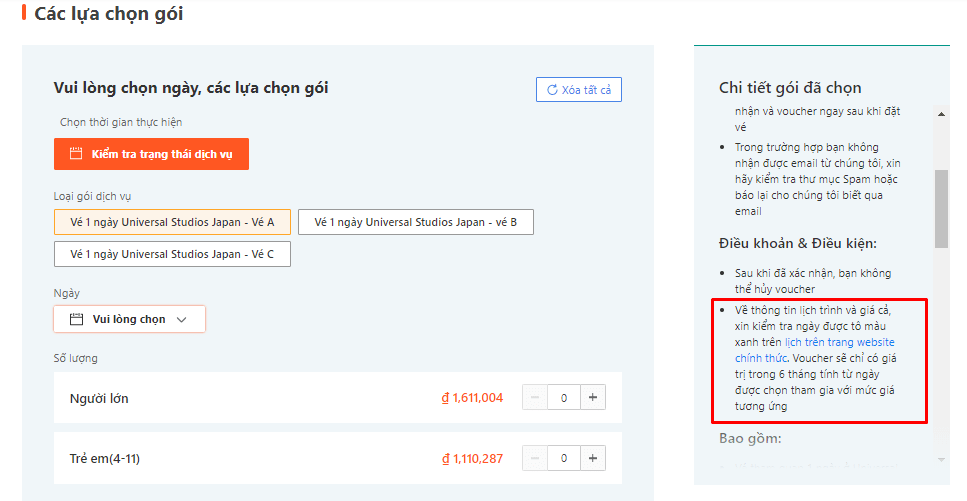The width and height of the screenshot is (967, 501).
Task: Click the details panel scrollbar thumb
Action: [941, 208]
